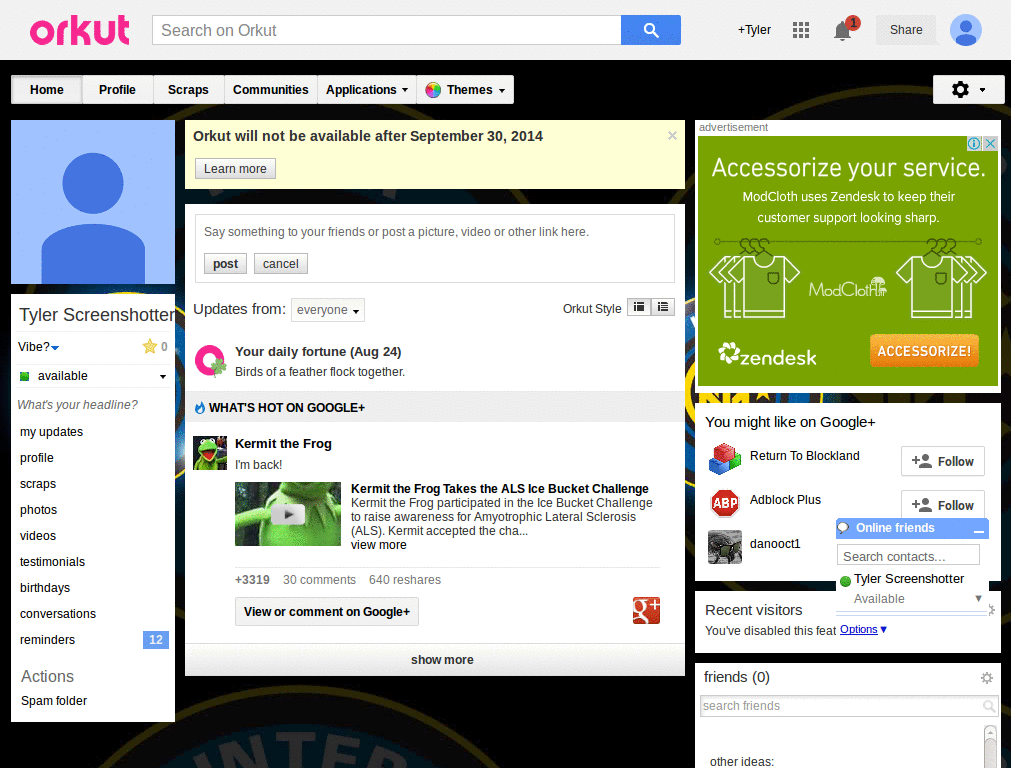Open the Themes dropdown menu
The image size is (1024, 768).
coord(465,89)
